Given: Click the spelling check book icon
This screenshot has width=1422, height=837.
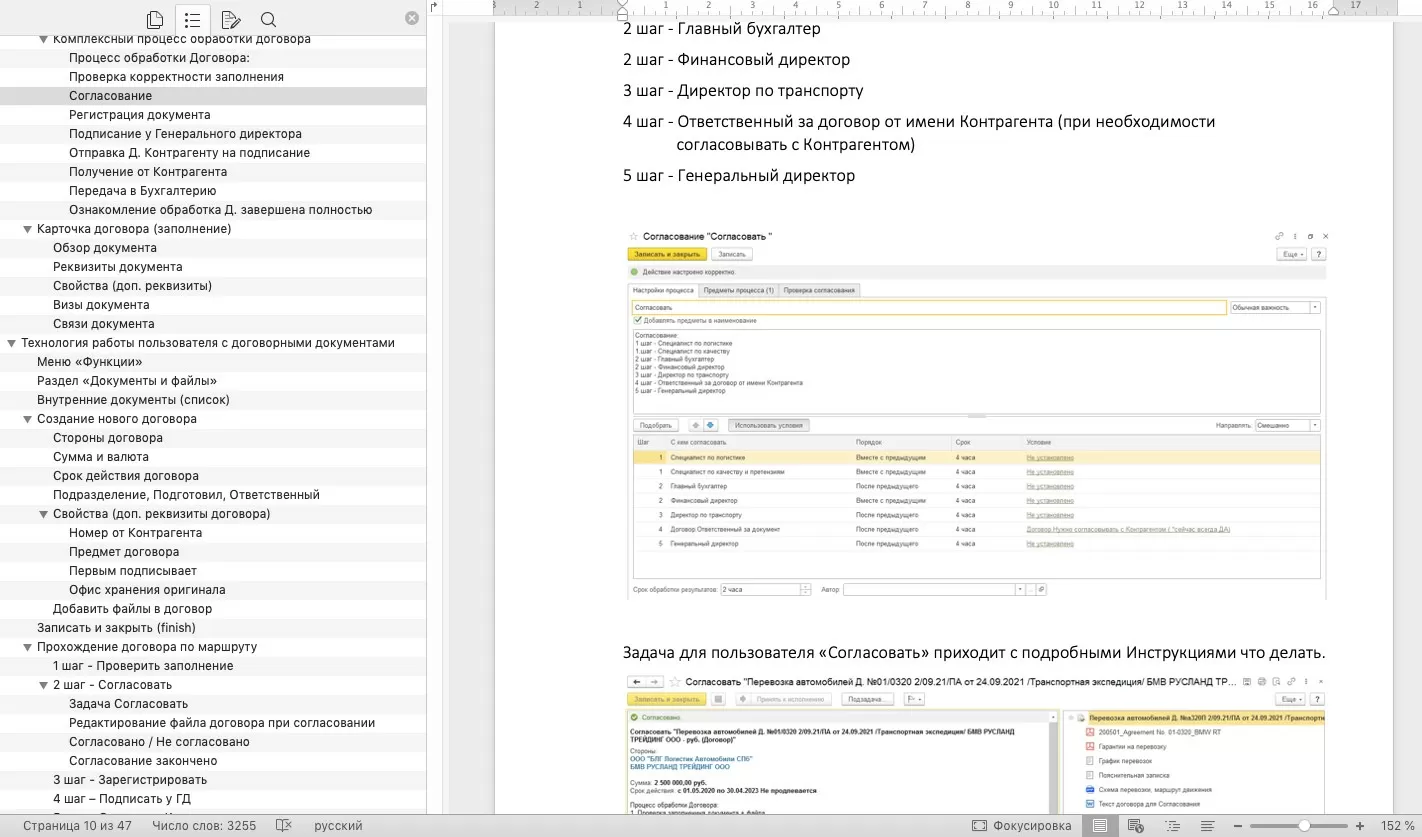Looking at the screenshot, I should [284, 826].
